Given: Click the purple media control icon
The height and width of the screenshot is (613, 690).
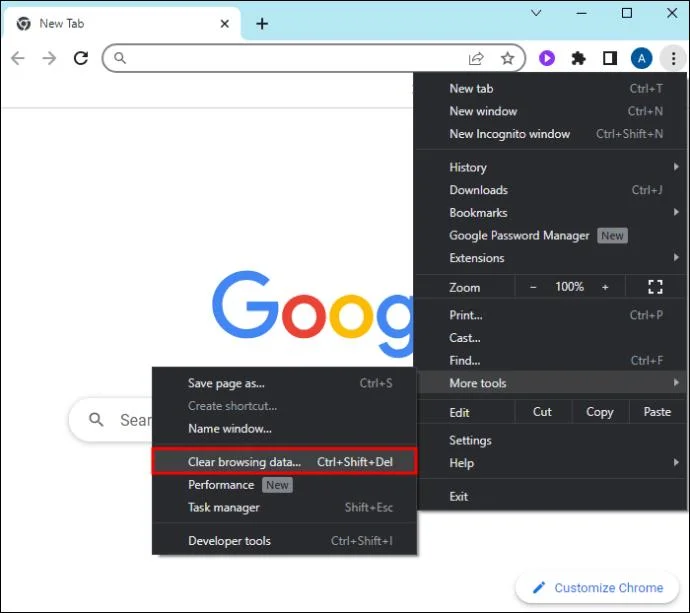Looking at the screenshot, I should point(547,58).
